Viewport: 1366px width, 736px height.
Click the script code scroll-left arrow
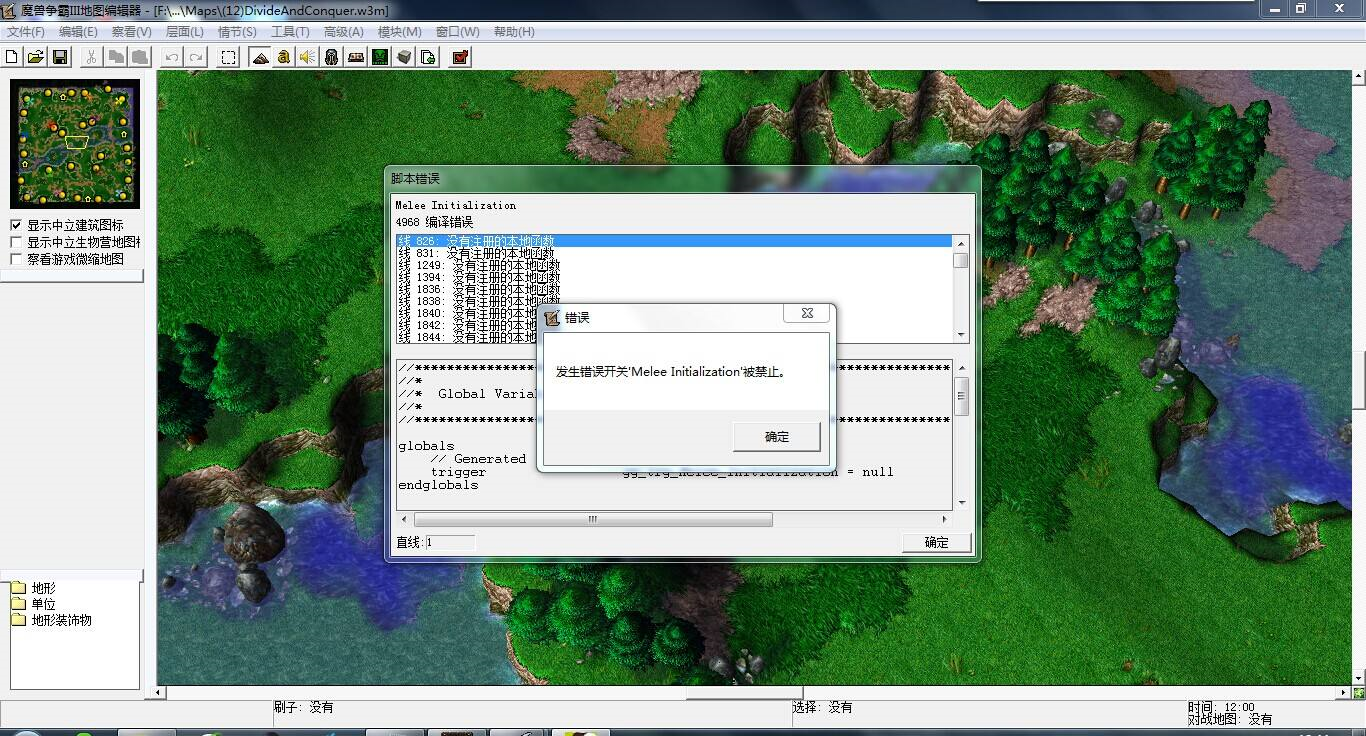coord(405,519)
